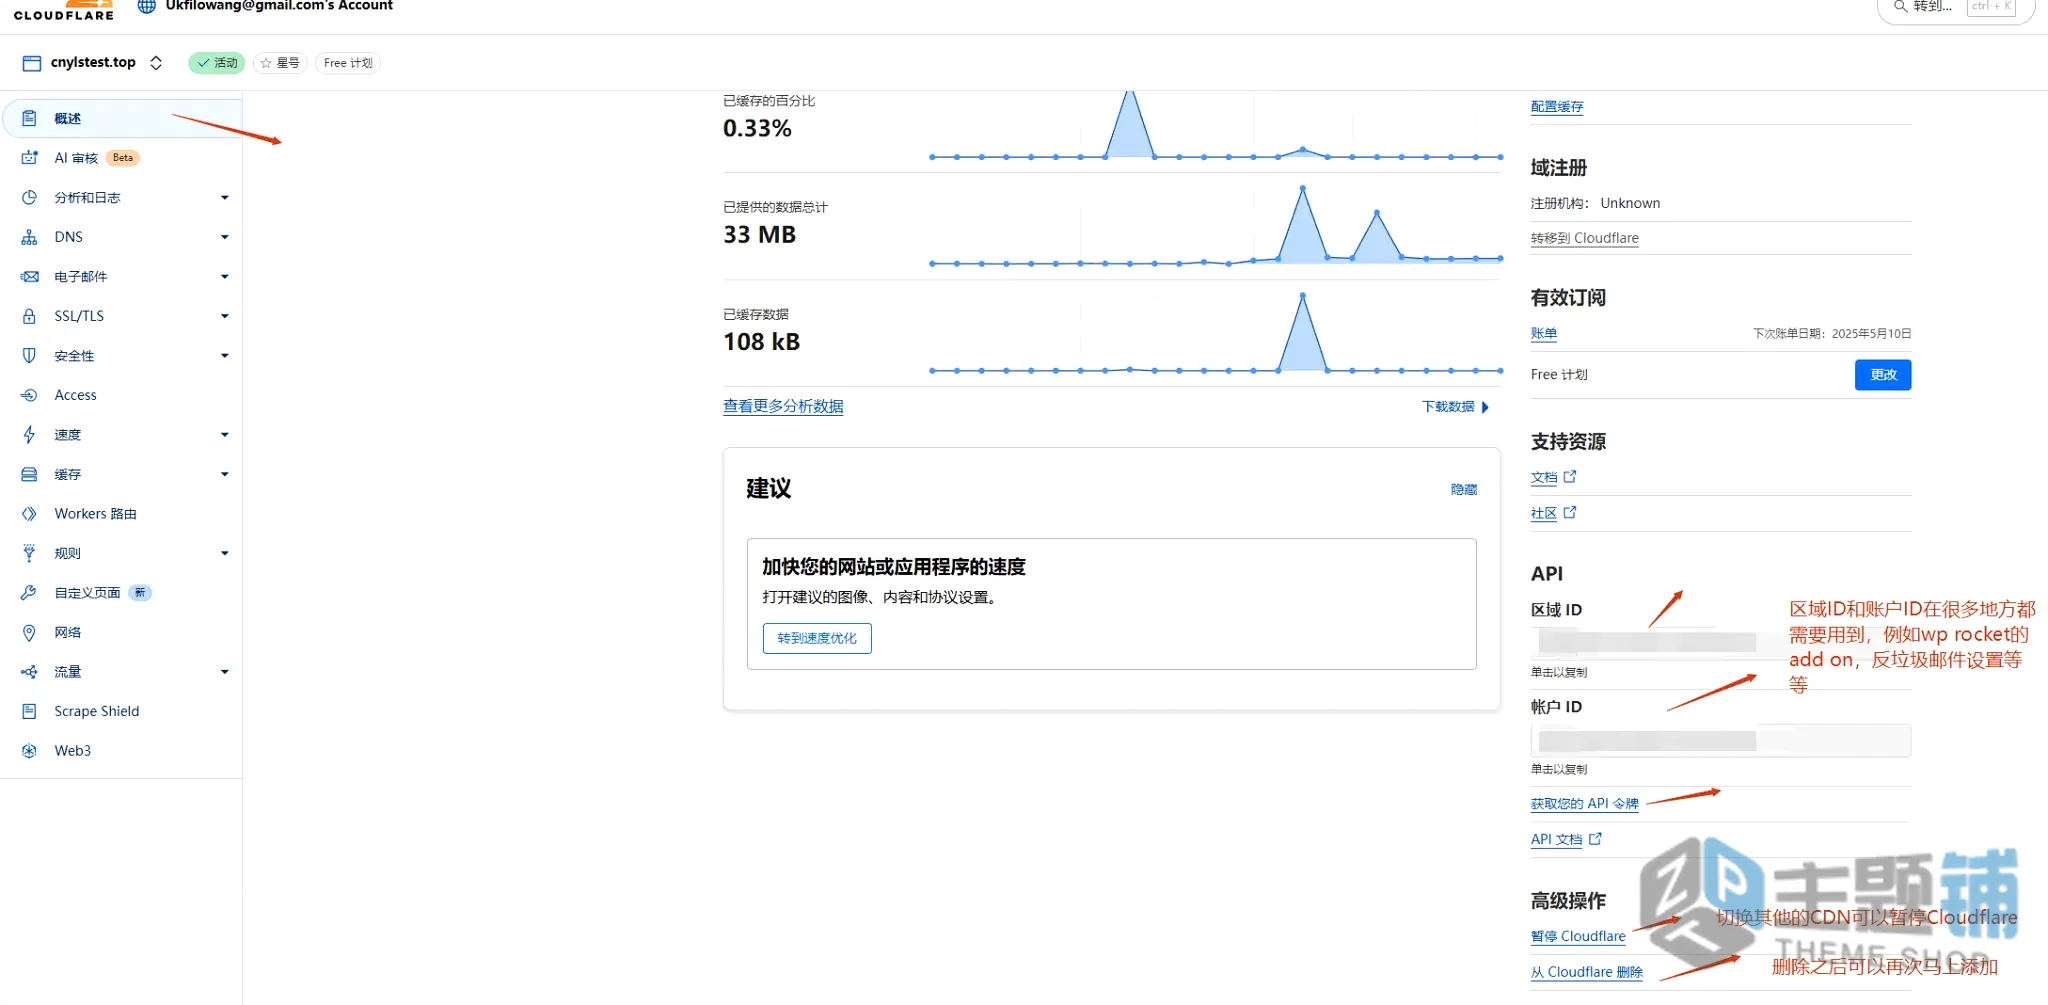Open the 概述 overview icon in sidebar

click(29, 118)
